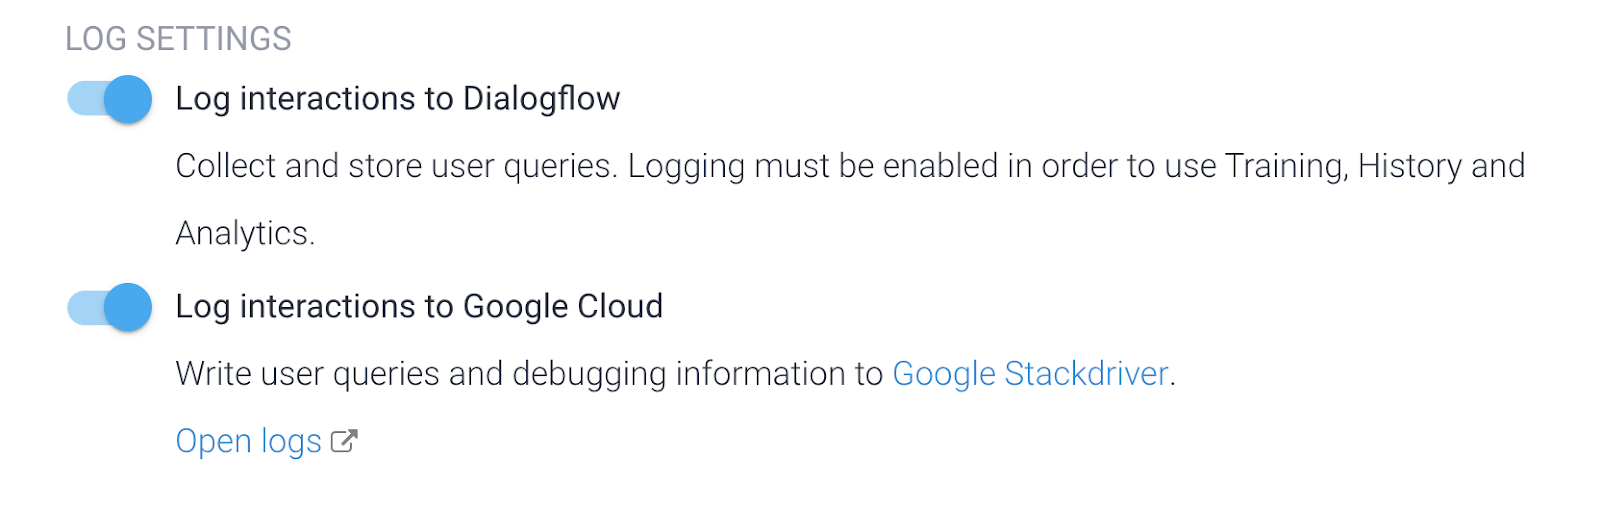Screen dimensions: 1600x510
Task: Click the LOG SETTINGS section heading
Action: pos(178,39)
